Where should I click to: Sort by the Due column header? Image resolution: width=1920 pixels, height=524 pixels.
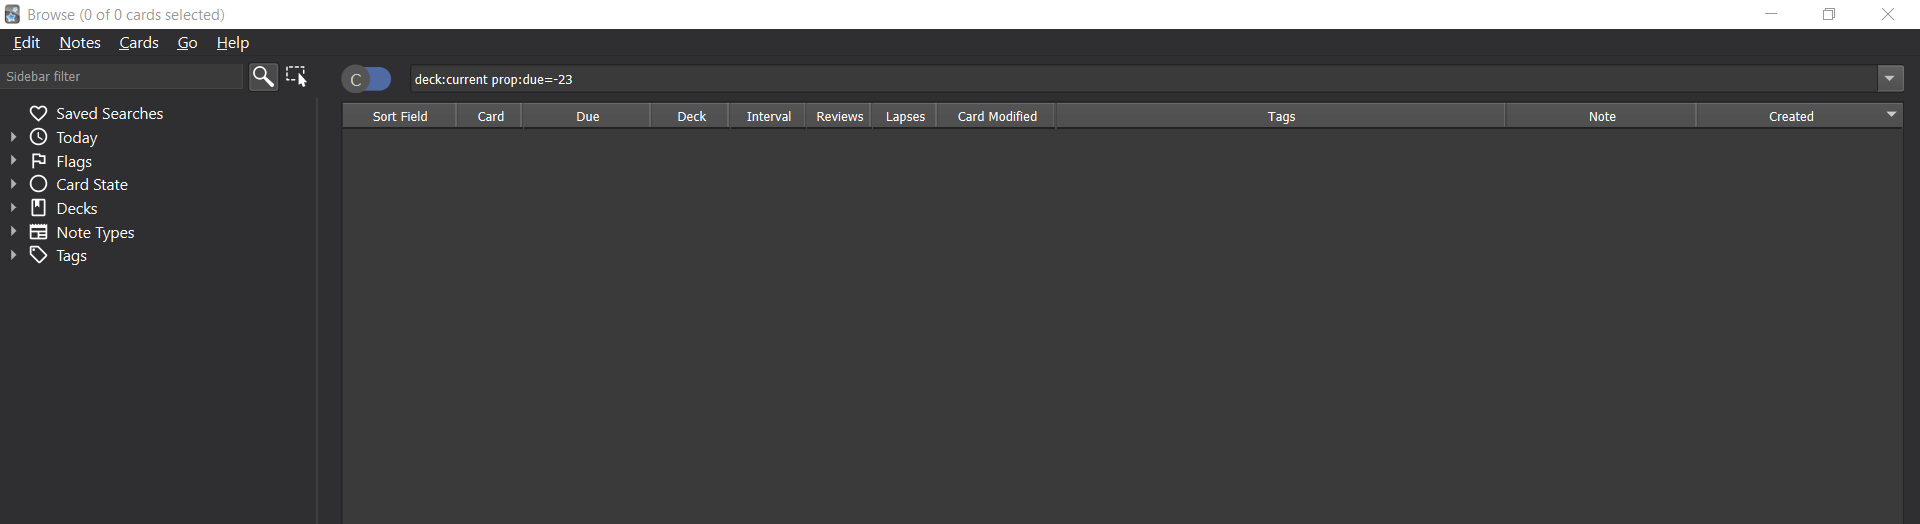tap(587, 116)
